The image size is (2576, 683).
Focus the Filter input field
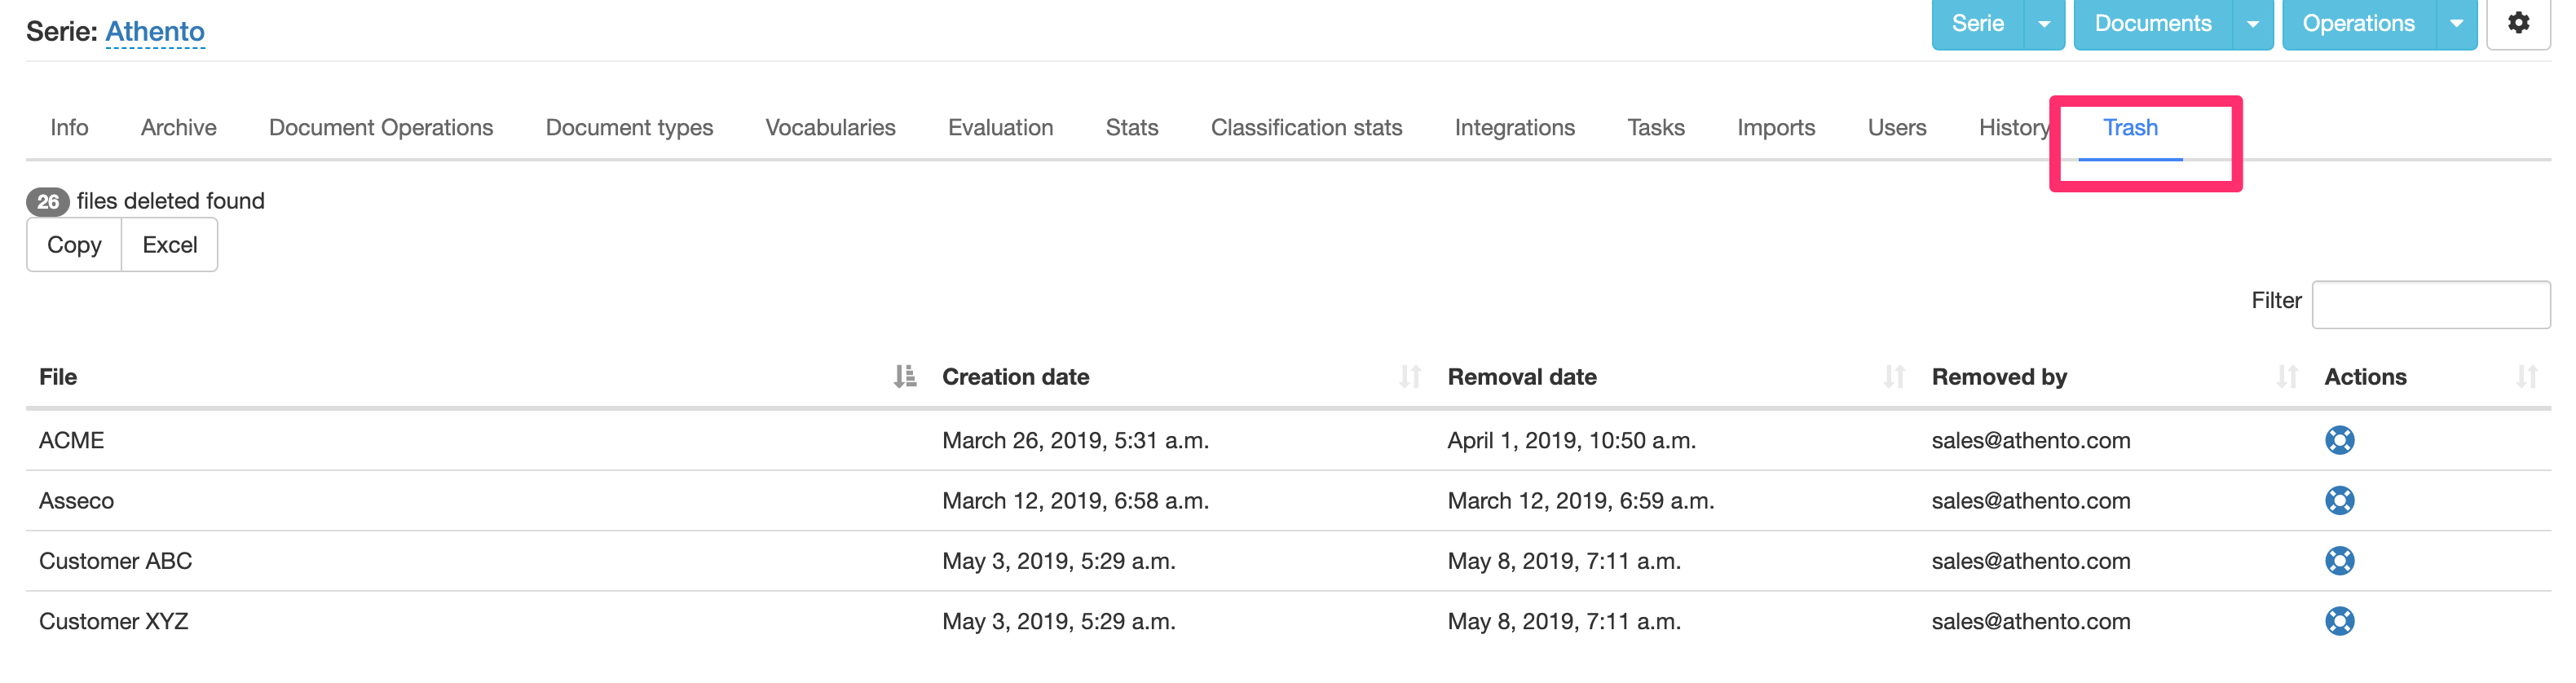pyautogui.click(x=2431, y=304)
